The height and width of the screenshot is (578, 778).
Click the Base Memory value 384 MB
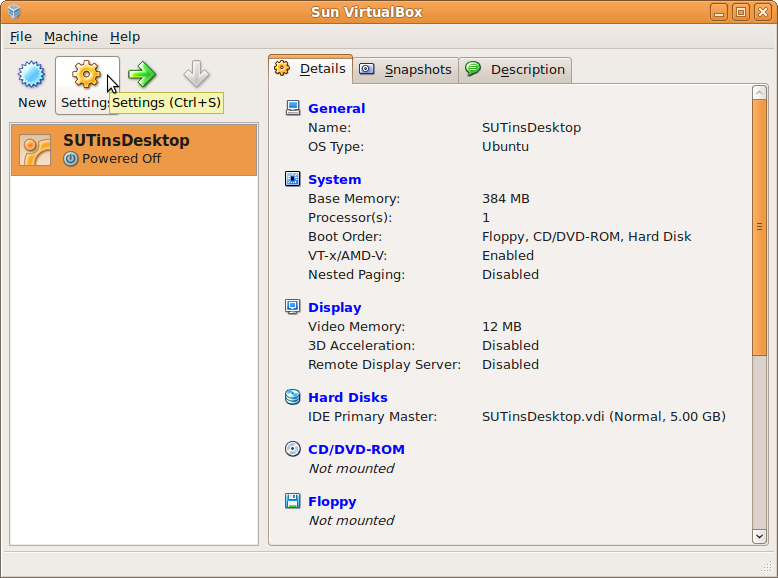point(506,198)
